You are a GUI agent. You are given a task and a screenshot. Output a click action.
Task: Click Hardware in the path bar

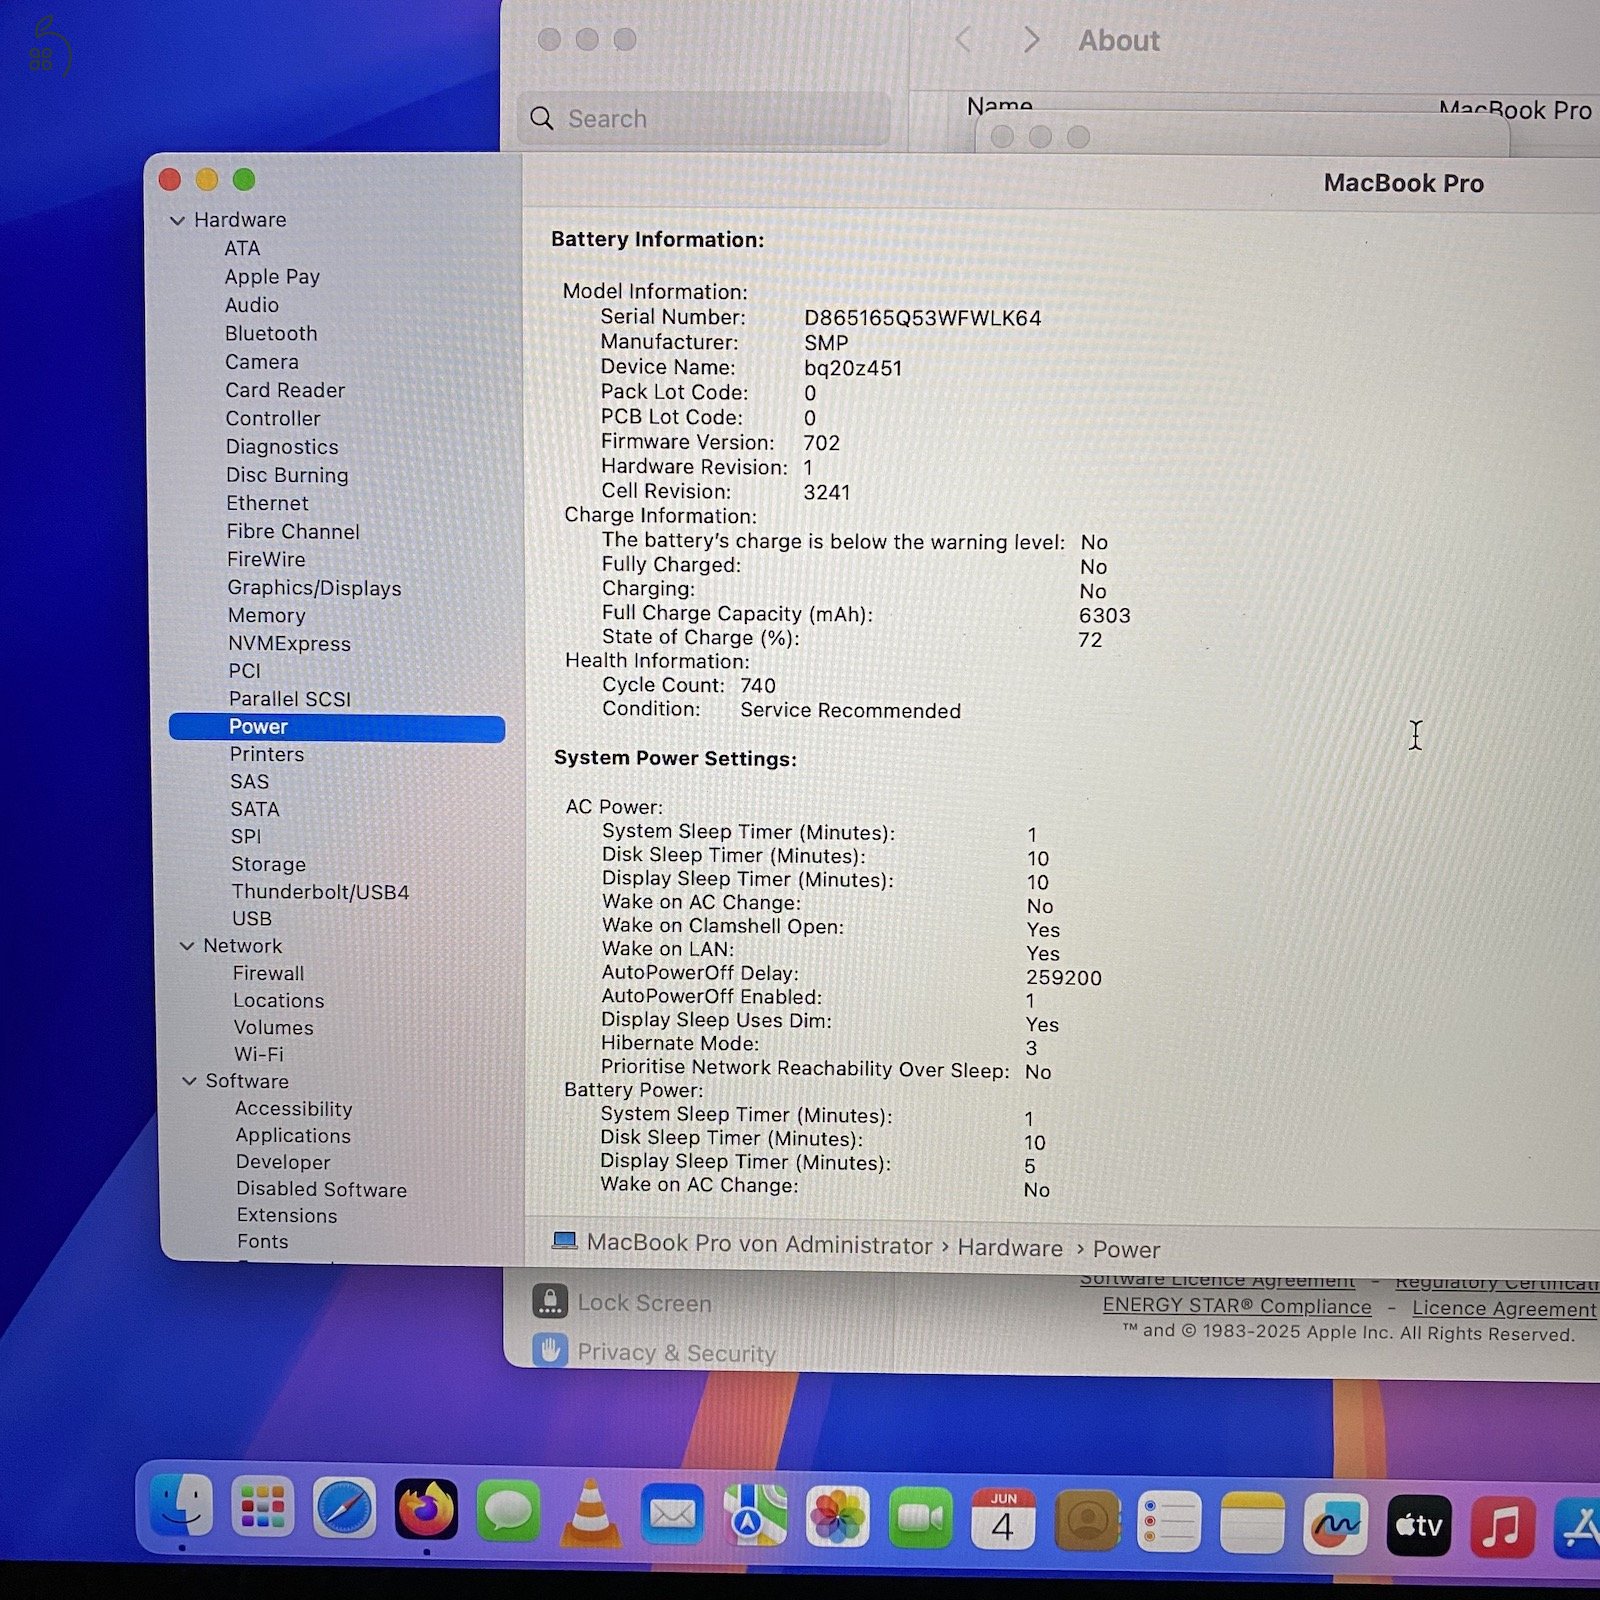point(1010,1248)
